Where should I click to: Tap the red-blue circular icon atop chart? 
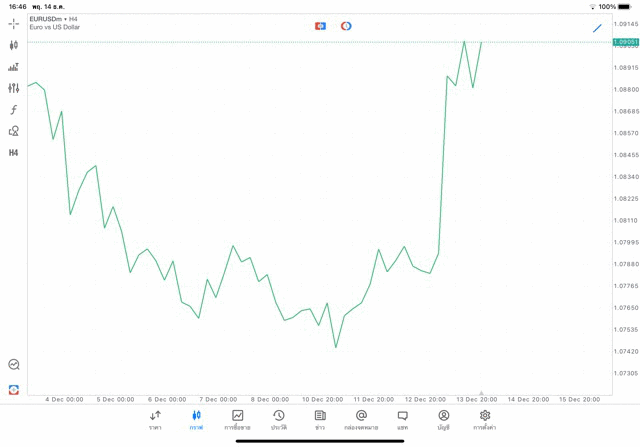point(346,26)
